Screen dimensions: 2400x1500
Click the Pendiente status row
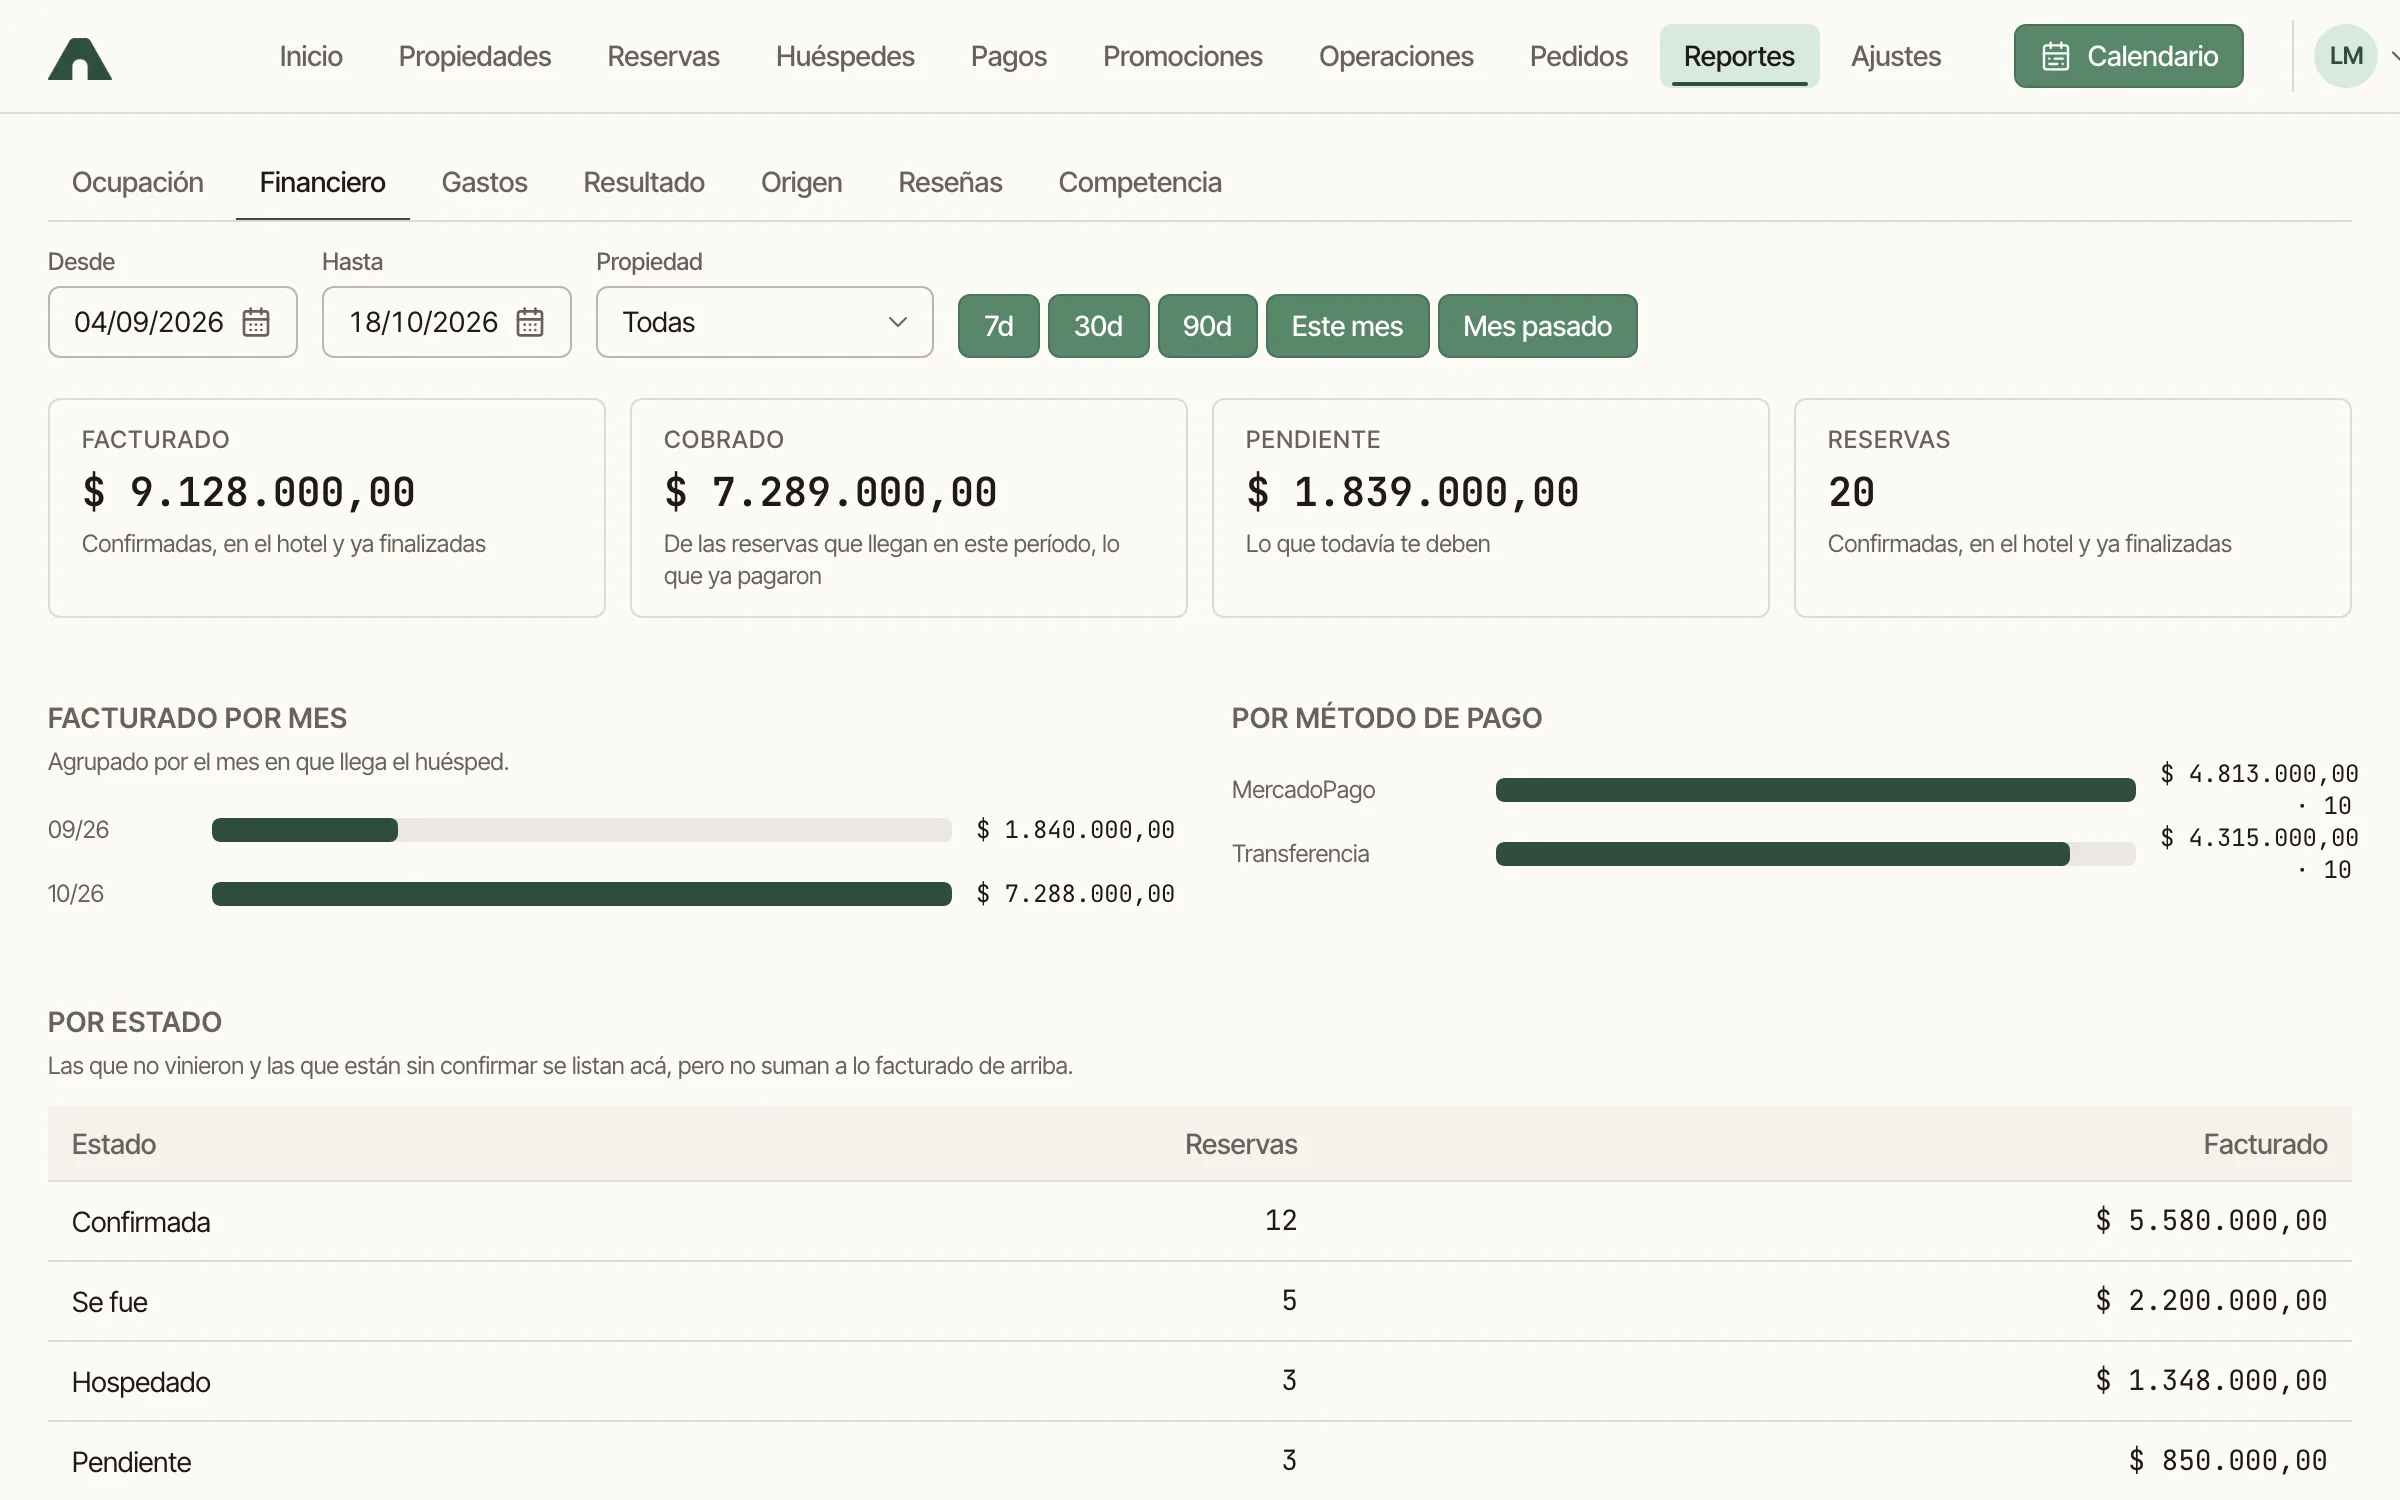pos(1200,1461)
